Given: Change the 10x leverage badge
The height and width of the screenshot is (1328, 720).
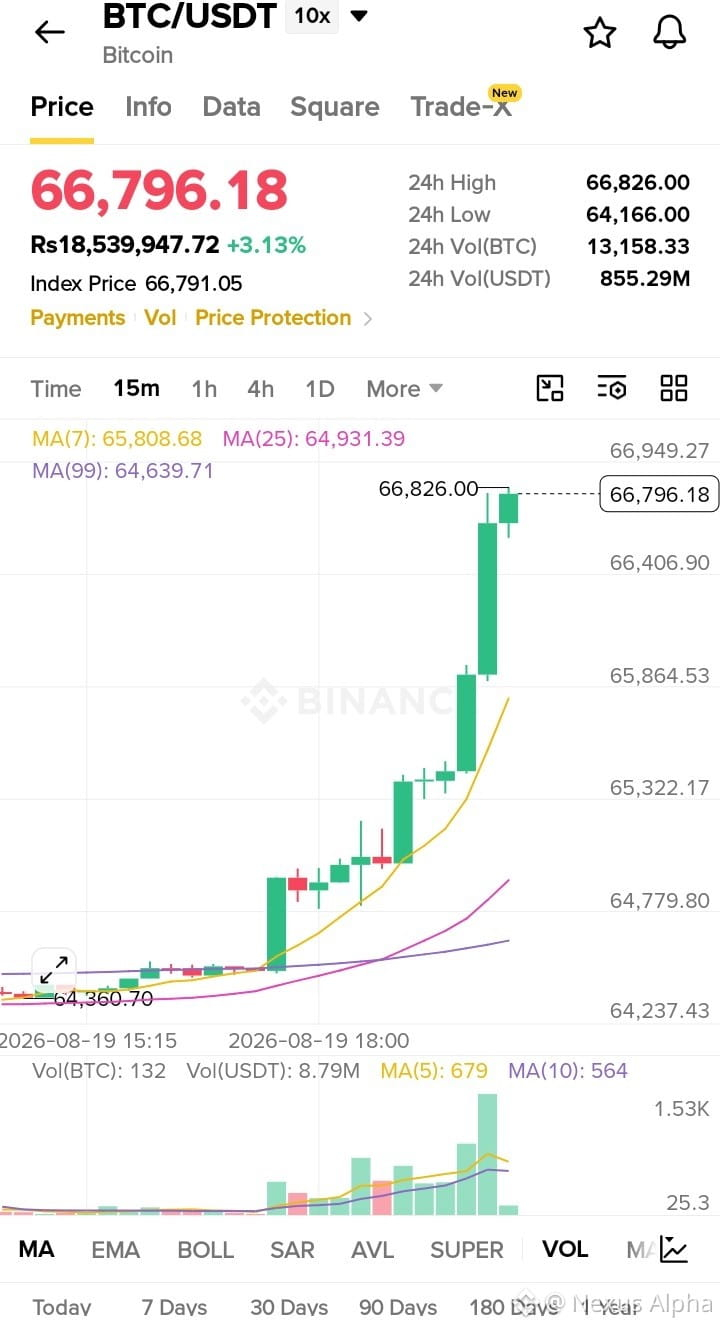Looking at the screenshot, I should (312, 16).
